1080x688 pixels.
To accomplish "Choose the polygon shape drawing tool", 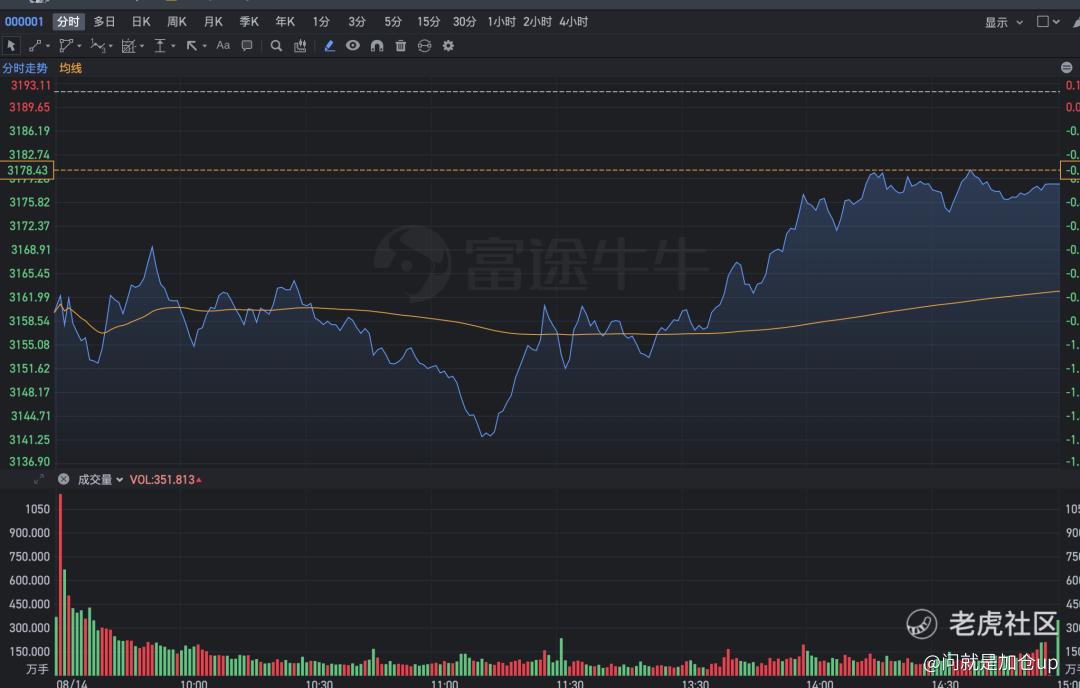I will pos(65,46).
